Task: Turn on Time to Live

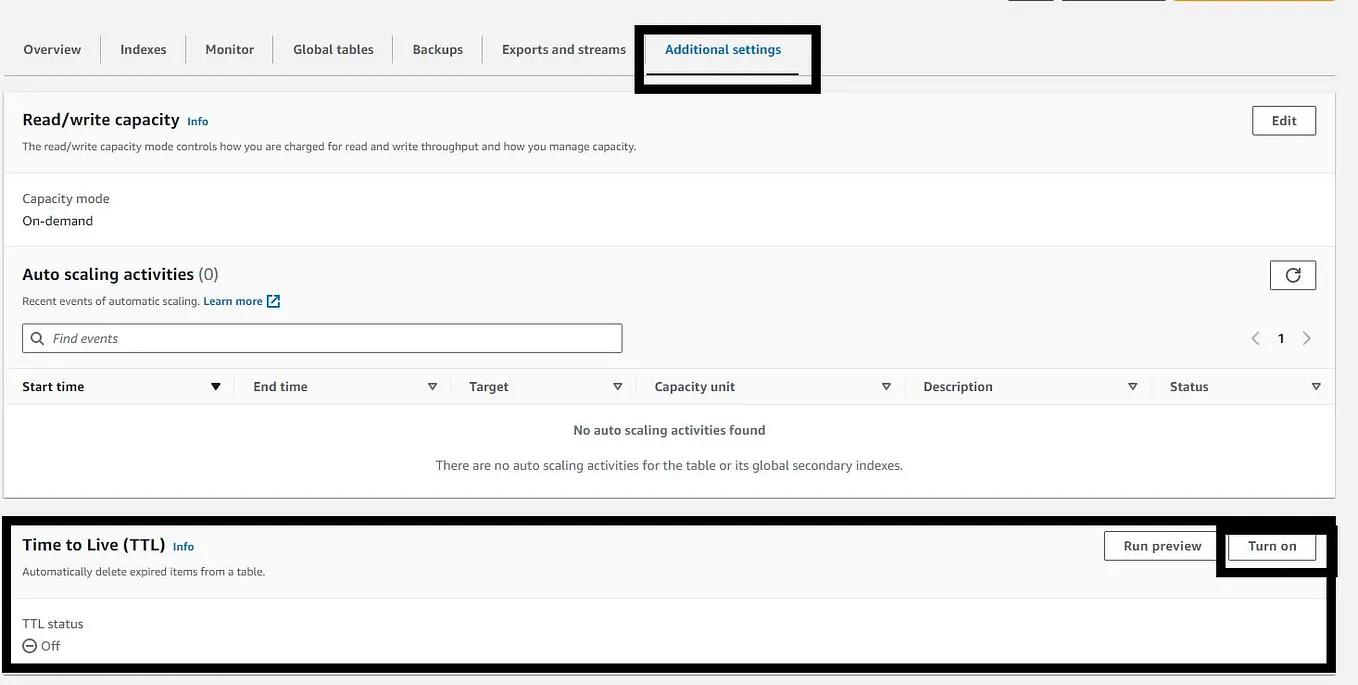Action: point(1271,546)
